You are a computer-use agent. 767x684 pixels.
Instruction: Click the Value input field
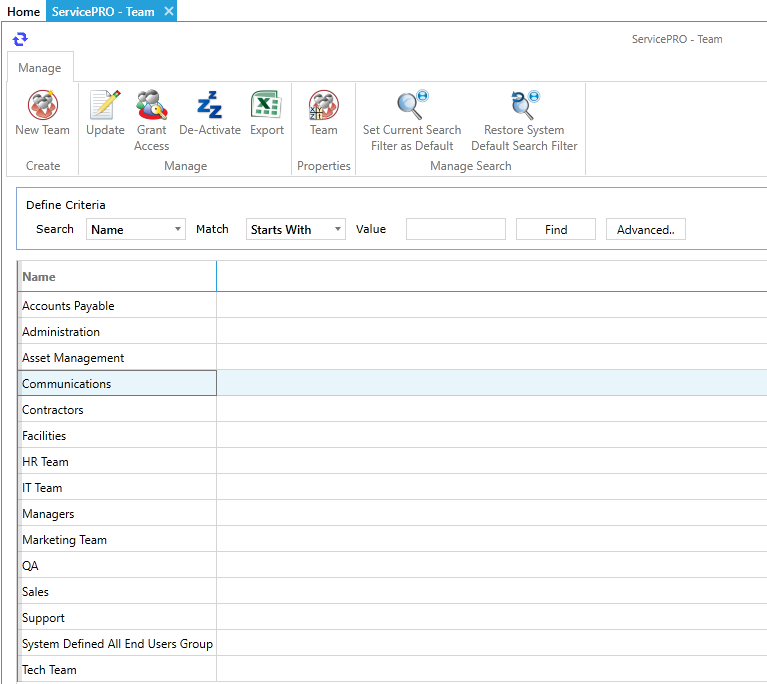pyautogui.click(x=455, y=229)
